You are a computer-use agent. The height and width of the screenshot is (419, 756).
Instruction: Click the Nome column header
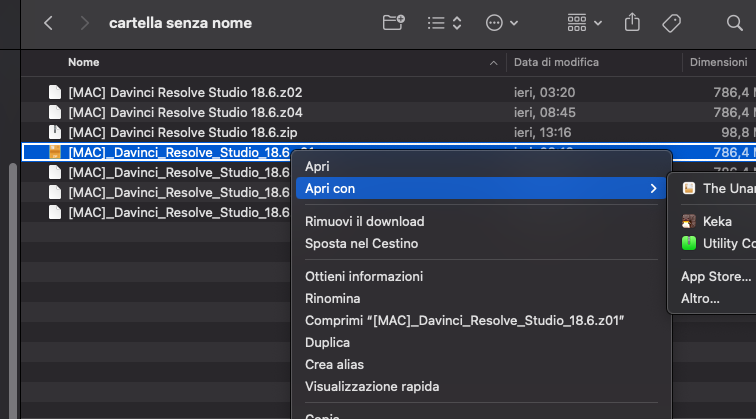(x=83, y=62)
